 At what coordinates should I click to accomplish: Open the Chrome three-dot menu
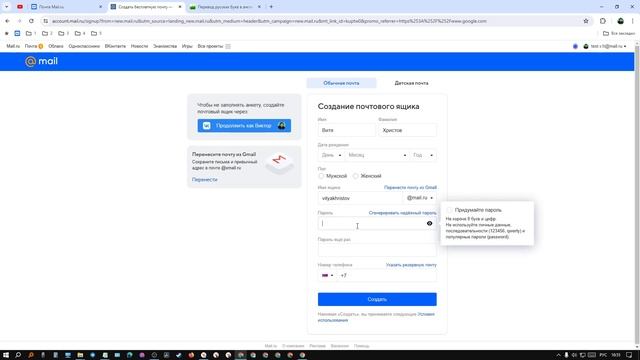pyautogui.click(x=633, y=21)
